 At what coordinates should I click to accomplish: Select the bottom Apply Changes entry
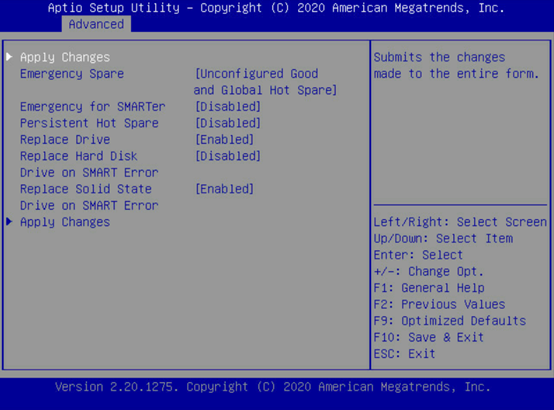pos(65,222)
